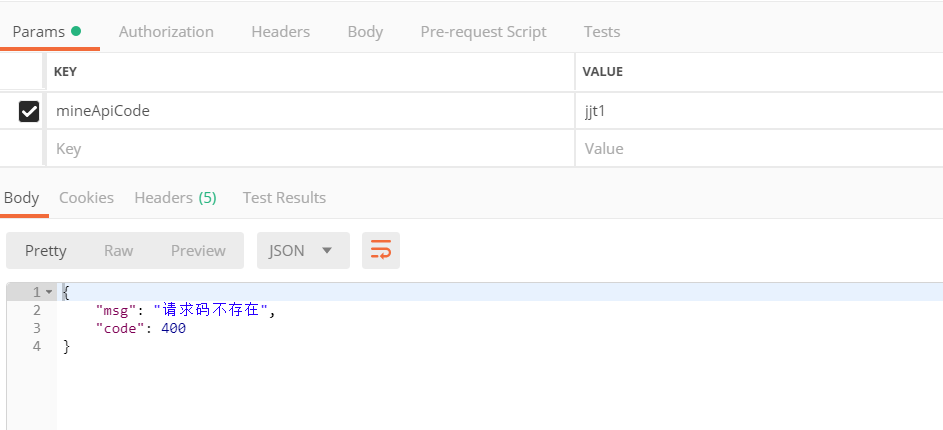Click the empty Key input field

point(310,149)
